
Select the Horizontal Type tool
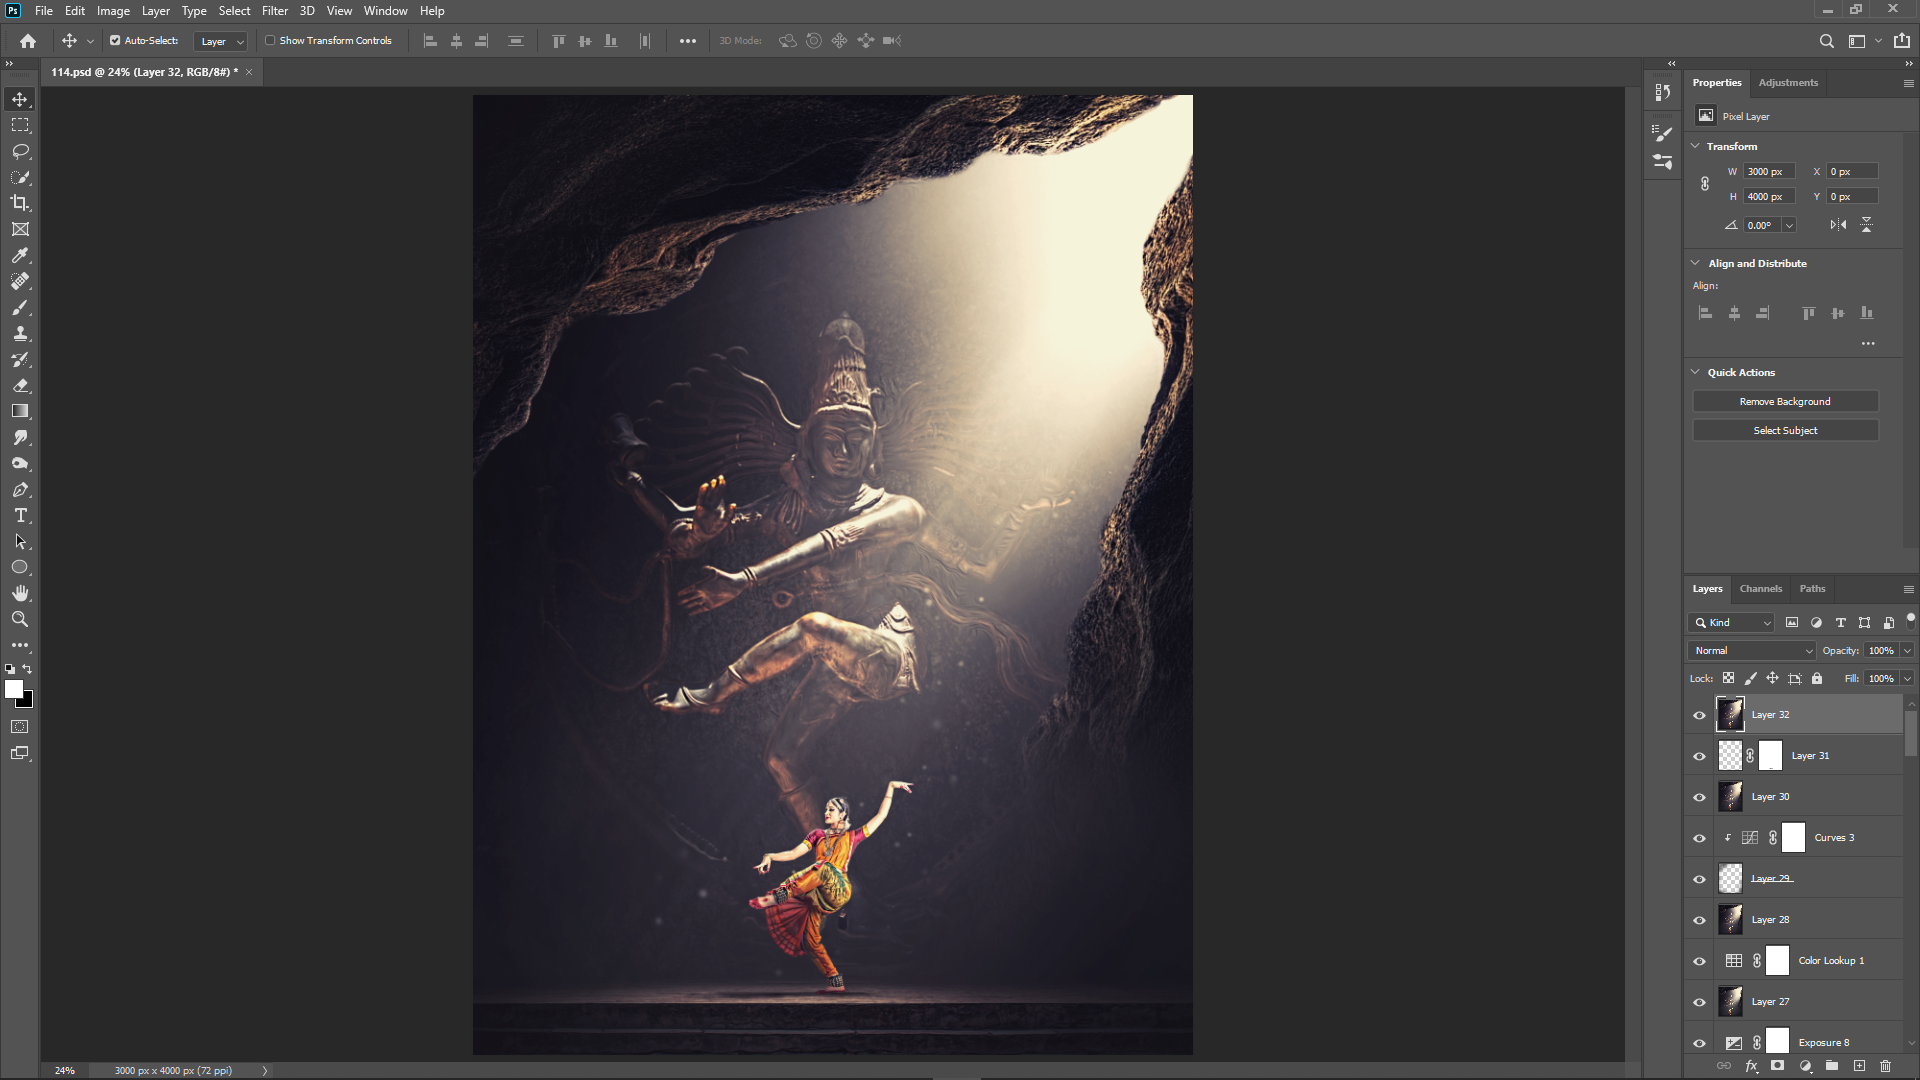point(20,515)
